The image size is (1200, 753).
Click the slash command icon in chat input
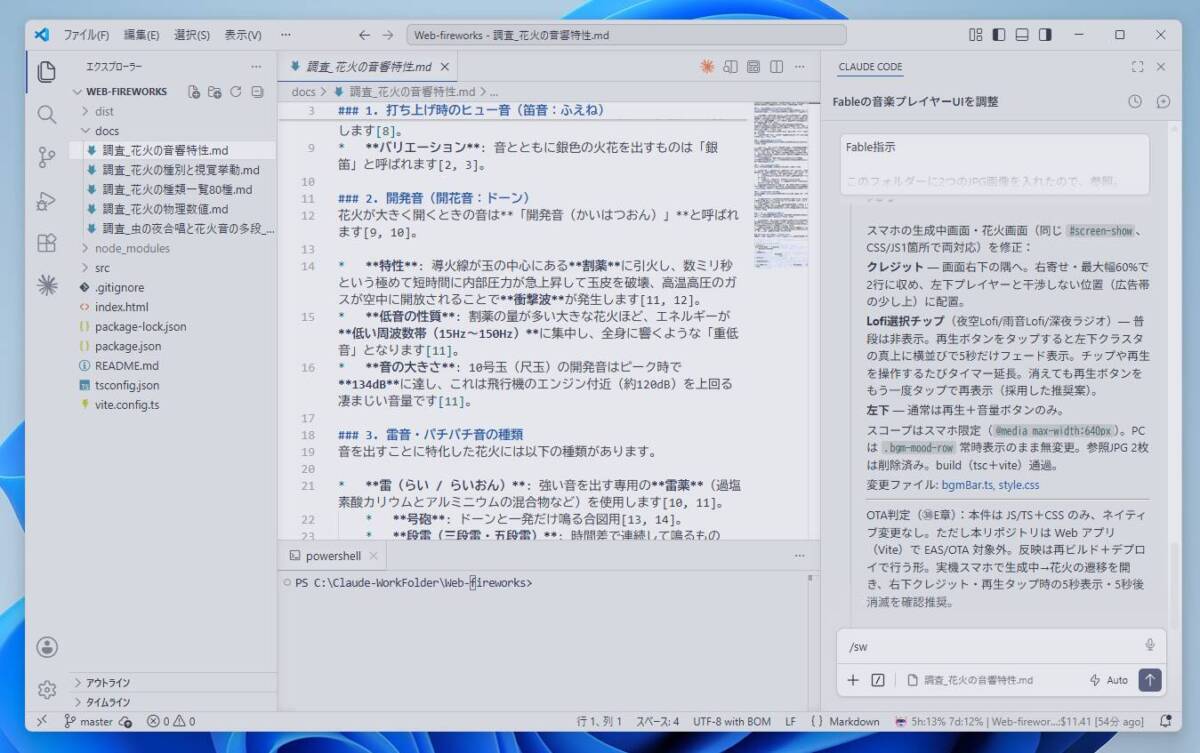[878, 680]
